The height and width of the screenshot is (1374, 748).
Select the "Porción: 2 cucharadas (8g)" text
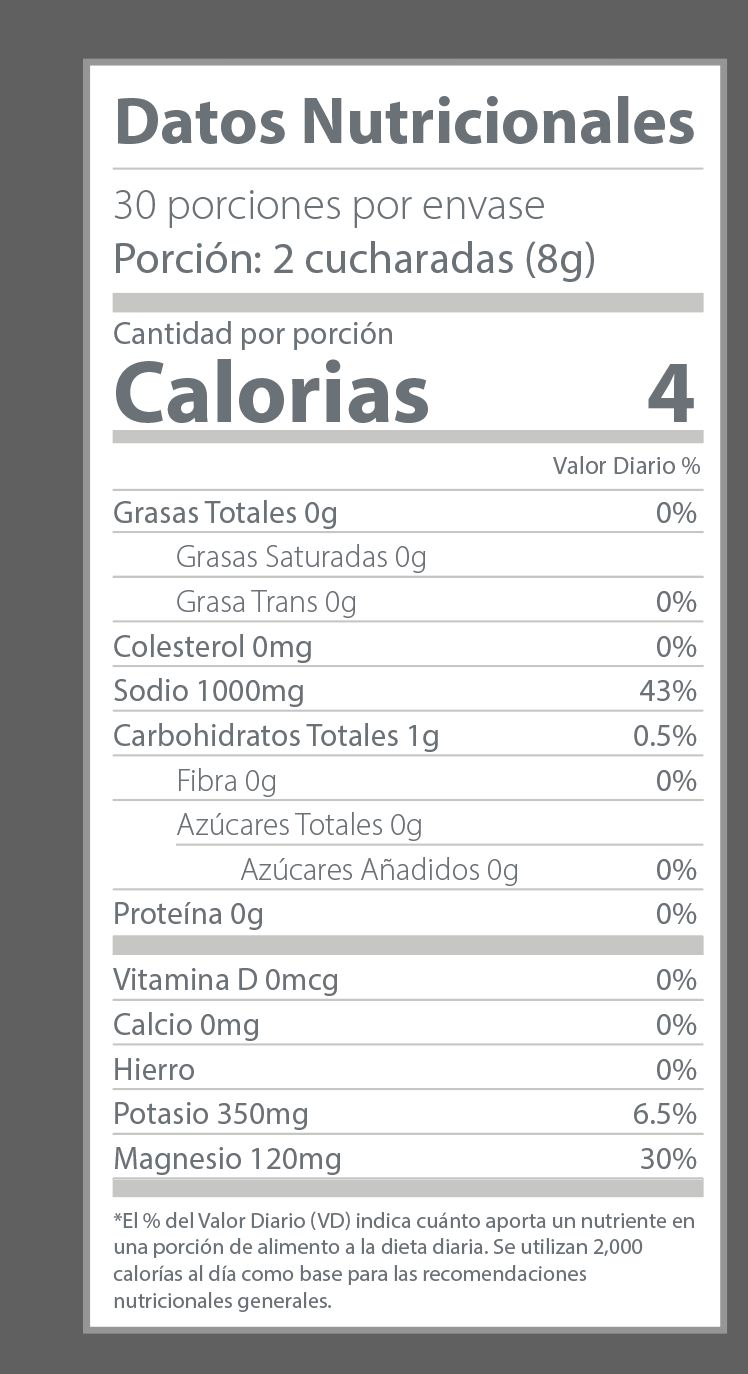click(x=354, y=259)
